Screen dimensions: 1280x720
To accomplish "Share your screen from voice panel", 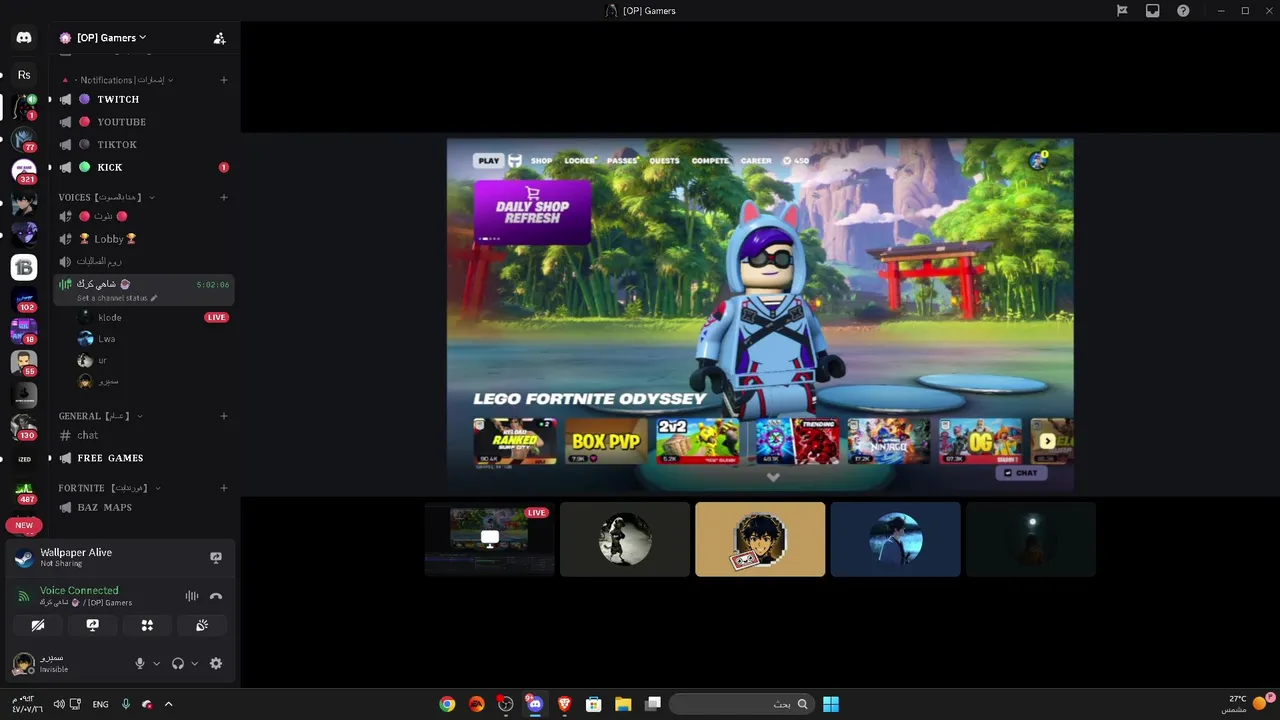I will (x=92, y=625).
